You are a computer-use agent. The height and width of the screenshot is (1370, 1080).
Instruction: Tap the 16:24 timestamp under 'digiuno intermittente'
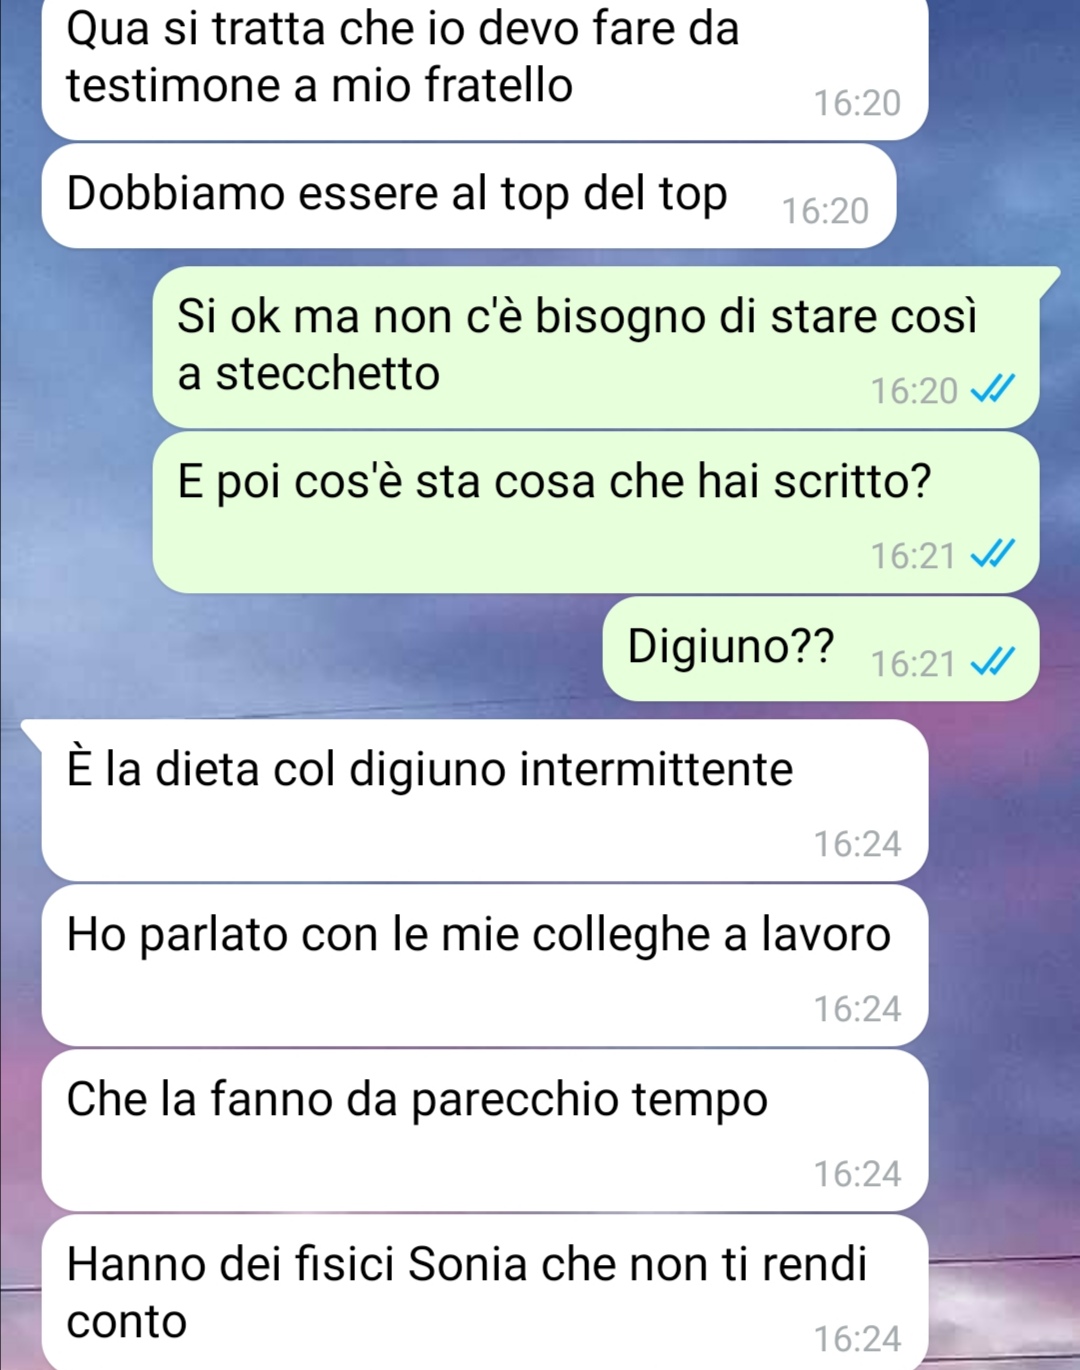(857, 844)
